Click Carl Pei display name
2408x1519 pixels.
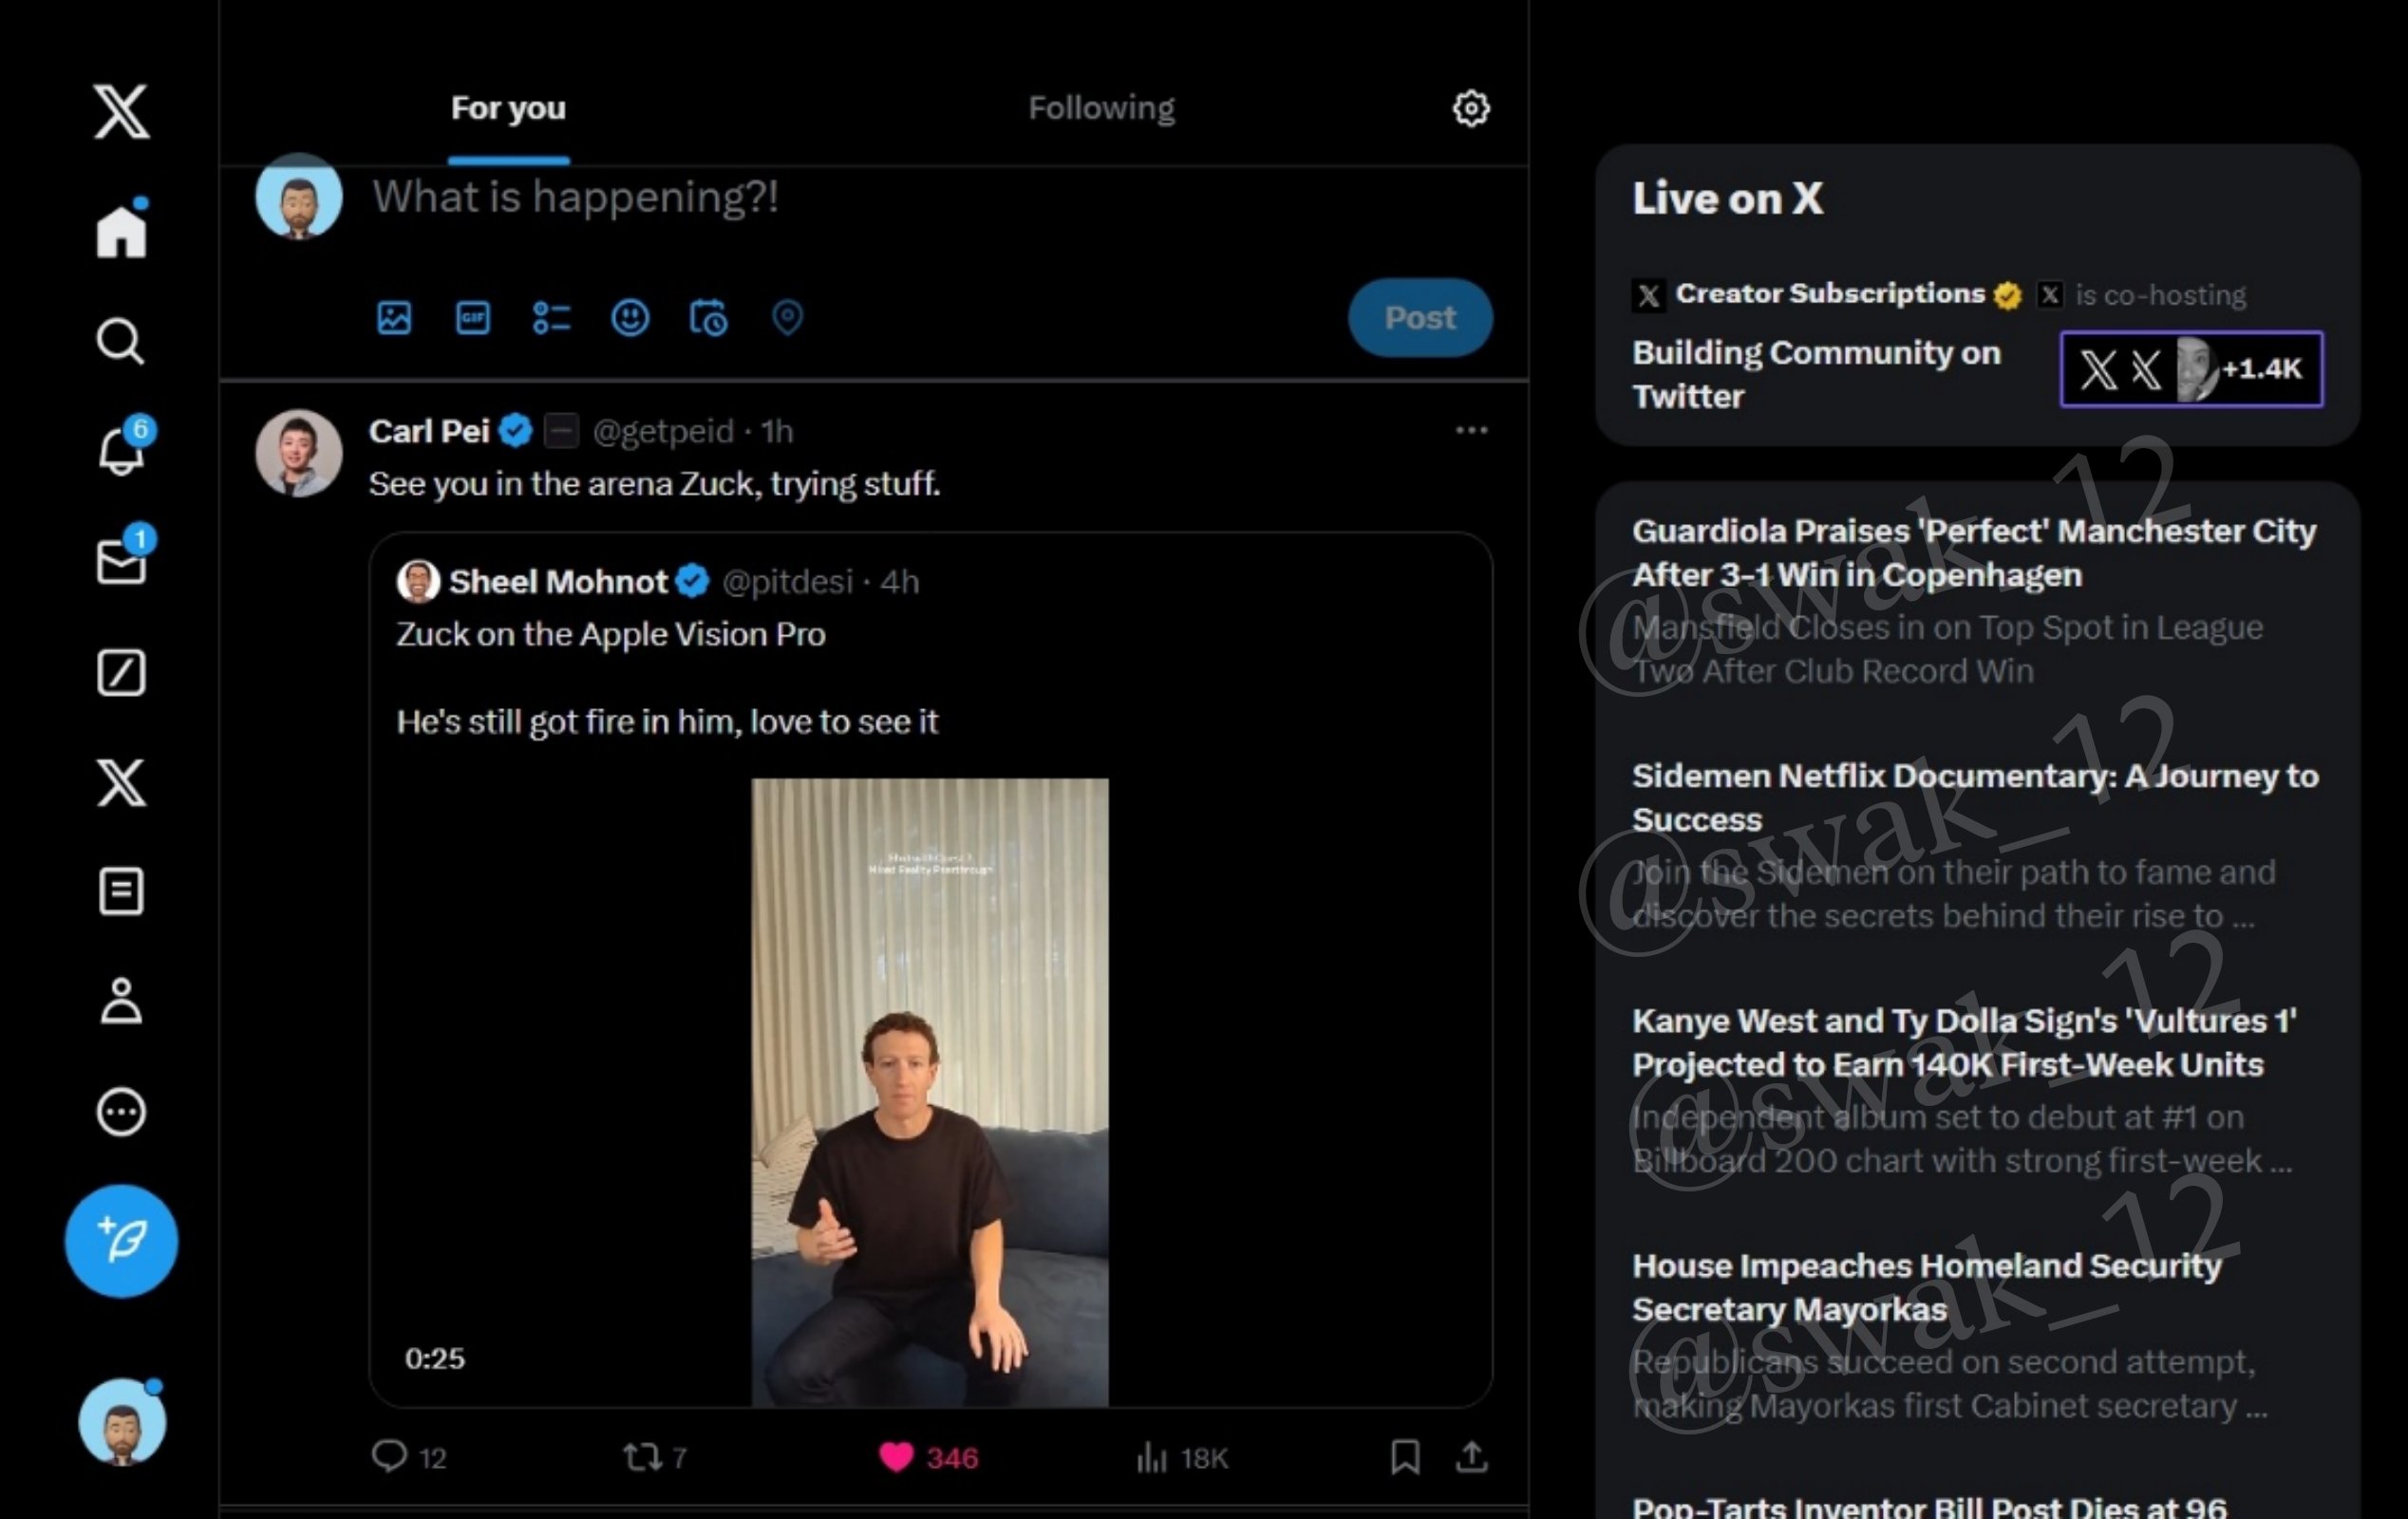tap(429, 431)
